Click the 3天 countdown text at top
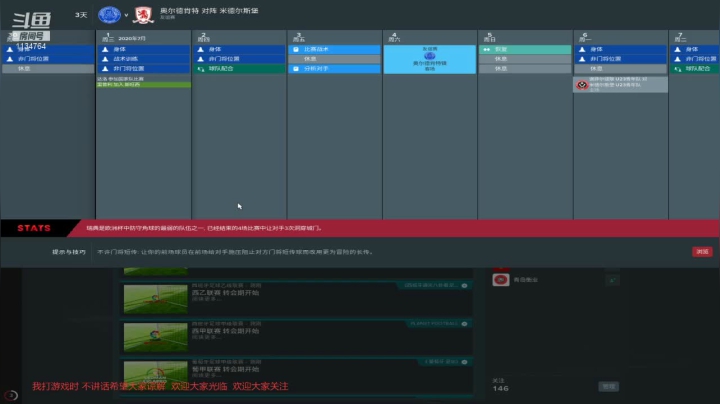Screen dimensions: 720x404 click(x=81, y=15)
